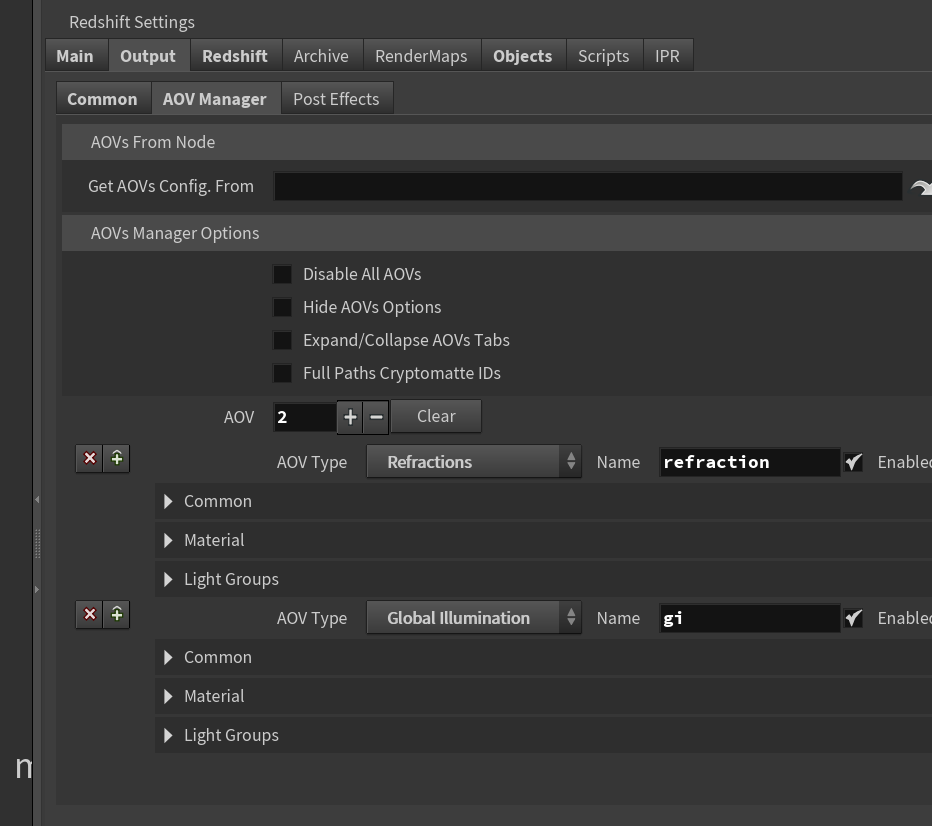The width and height of the screenshot is (932, 826).
Task: Insert AOV before refraction using green plus
Action: click(116, 458)
